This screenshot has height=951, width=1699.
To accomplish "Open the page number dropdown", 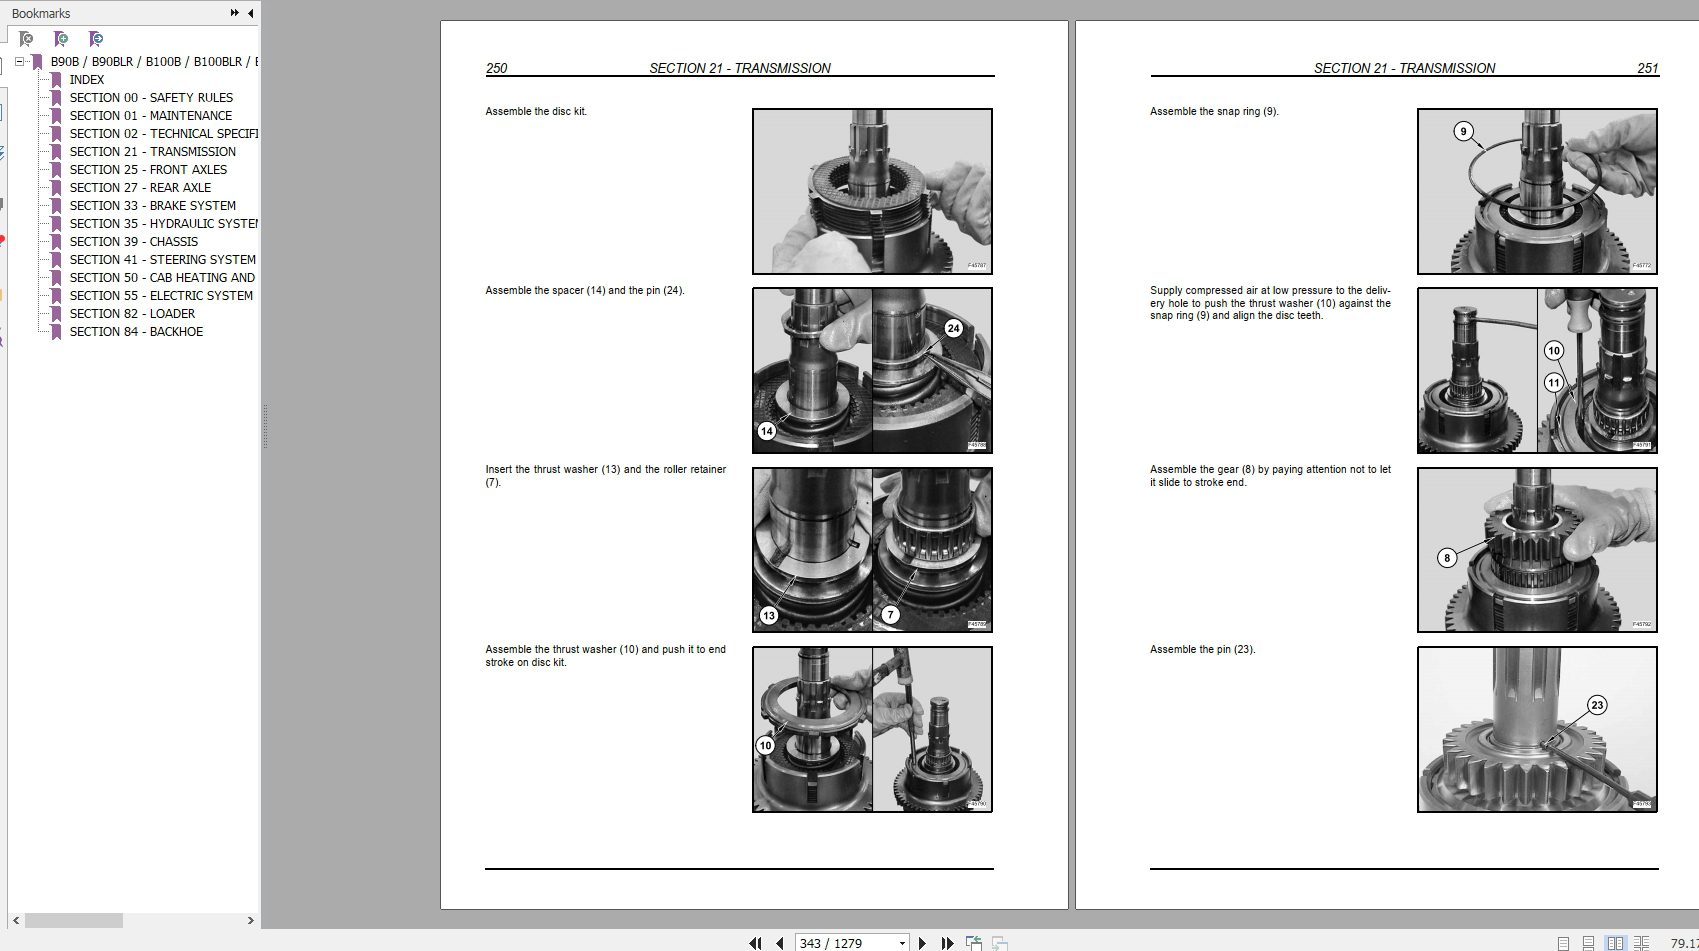I will point(902,942).
